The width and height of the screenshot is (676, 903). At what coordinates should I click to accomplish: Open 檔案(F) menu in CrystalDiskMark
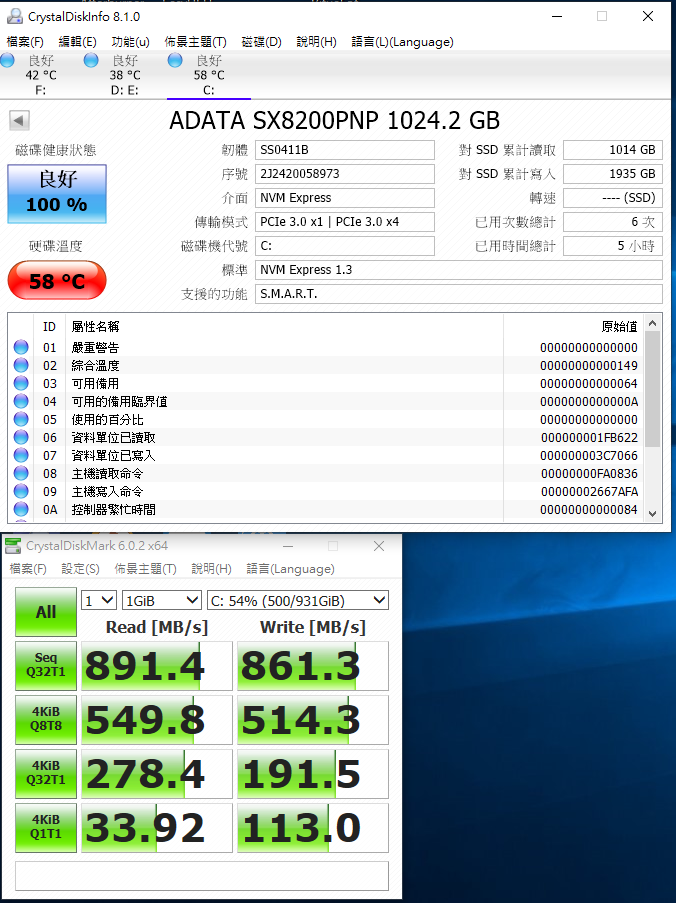pos(28,569)
